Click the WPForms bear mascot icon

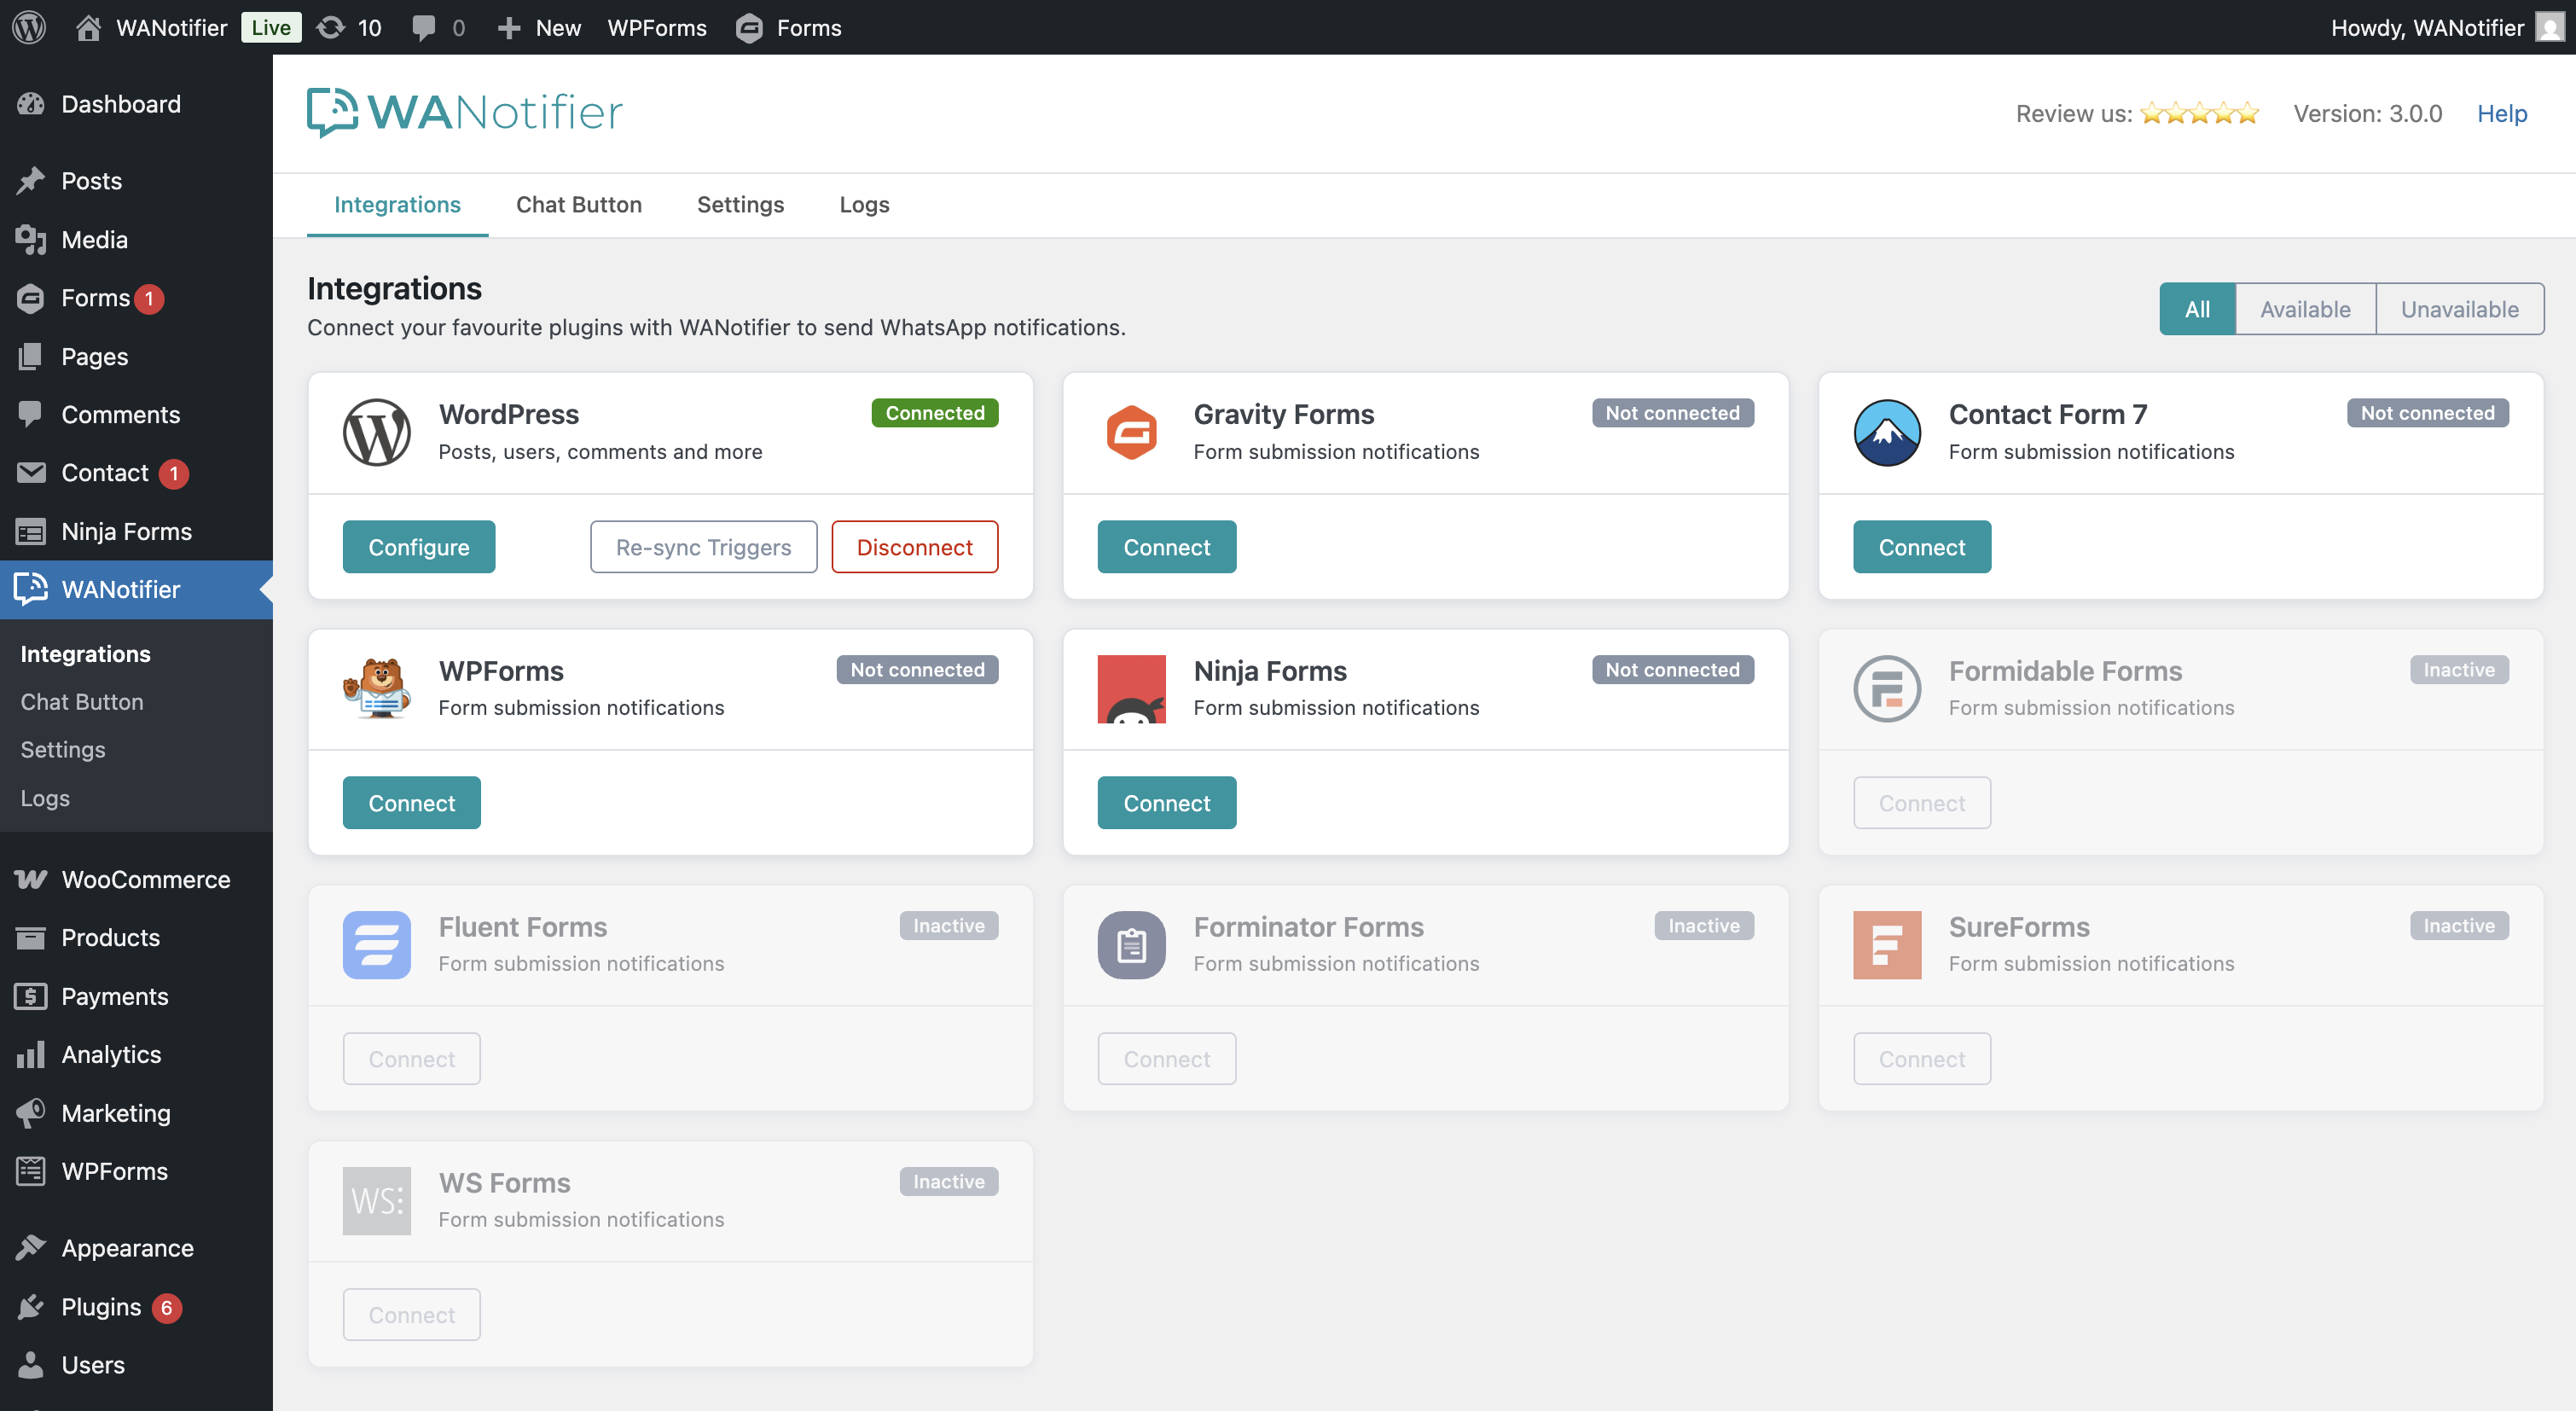tap(376, 688)
